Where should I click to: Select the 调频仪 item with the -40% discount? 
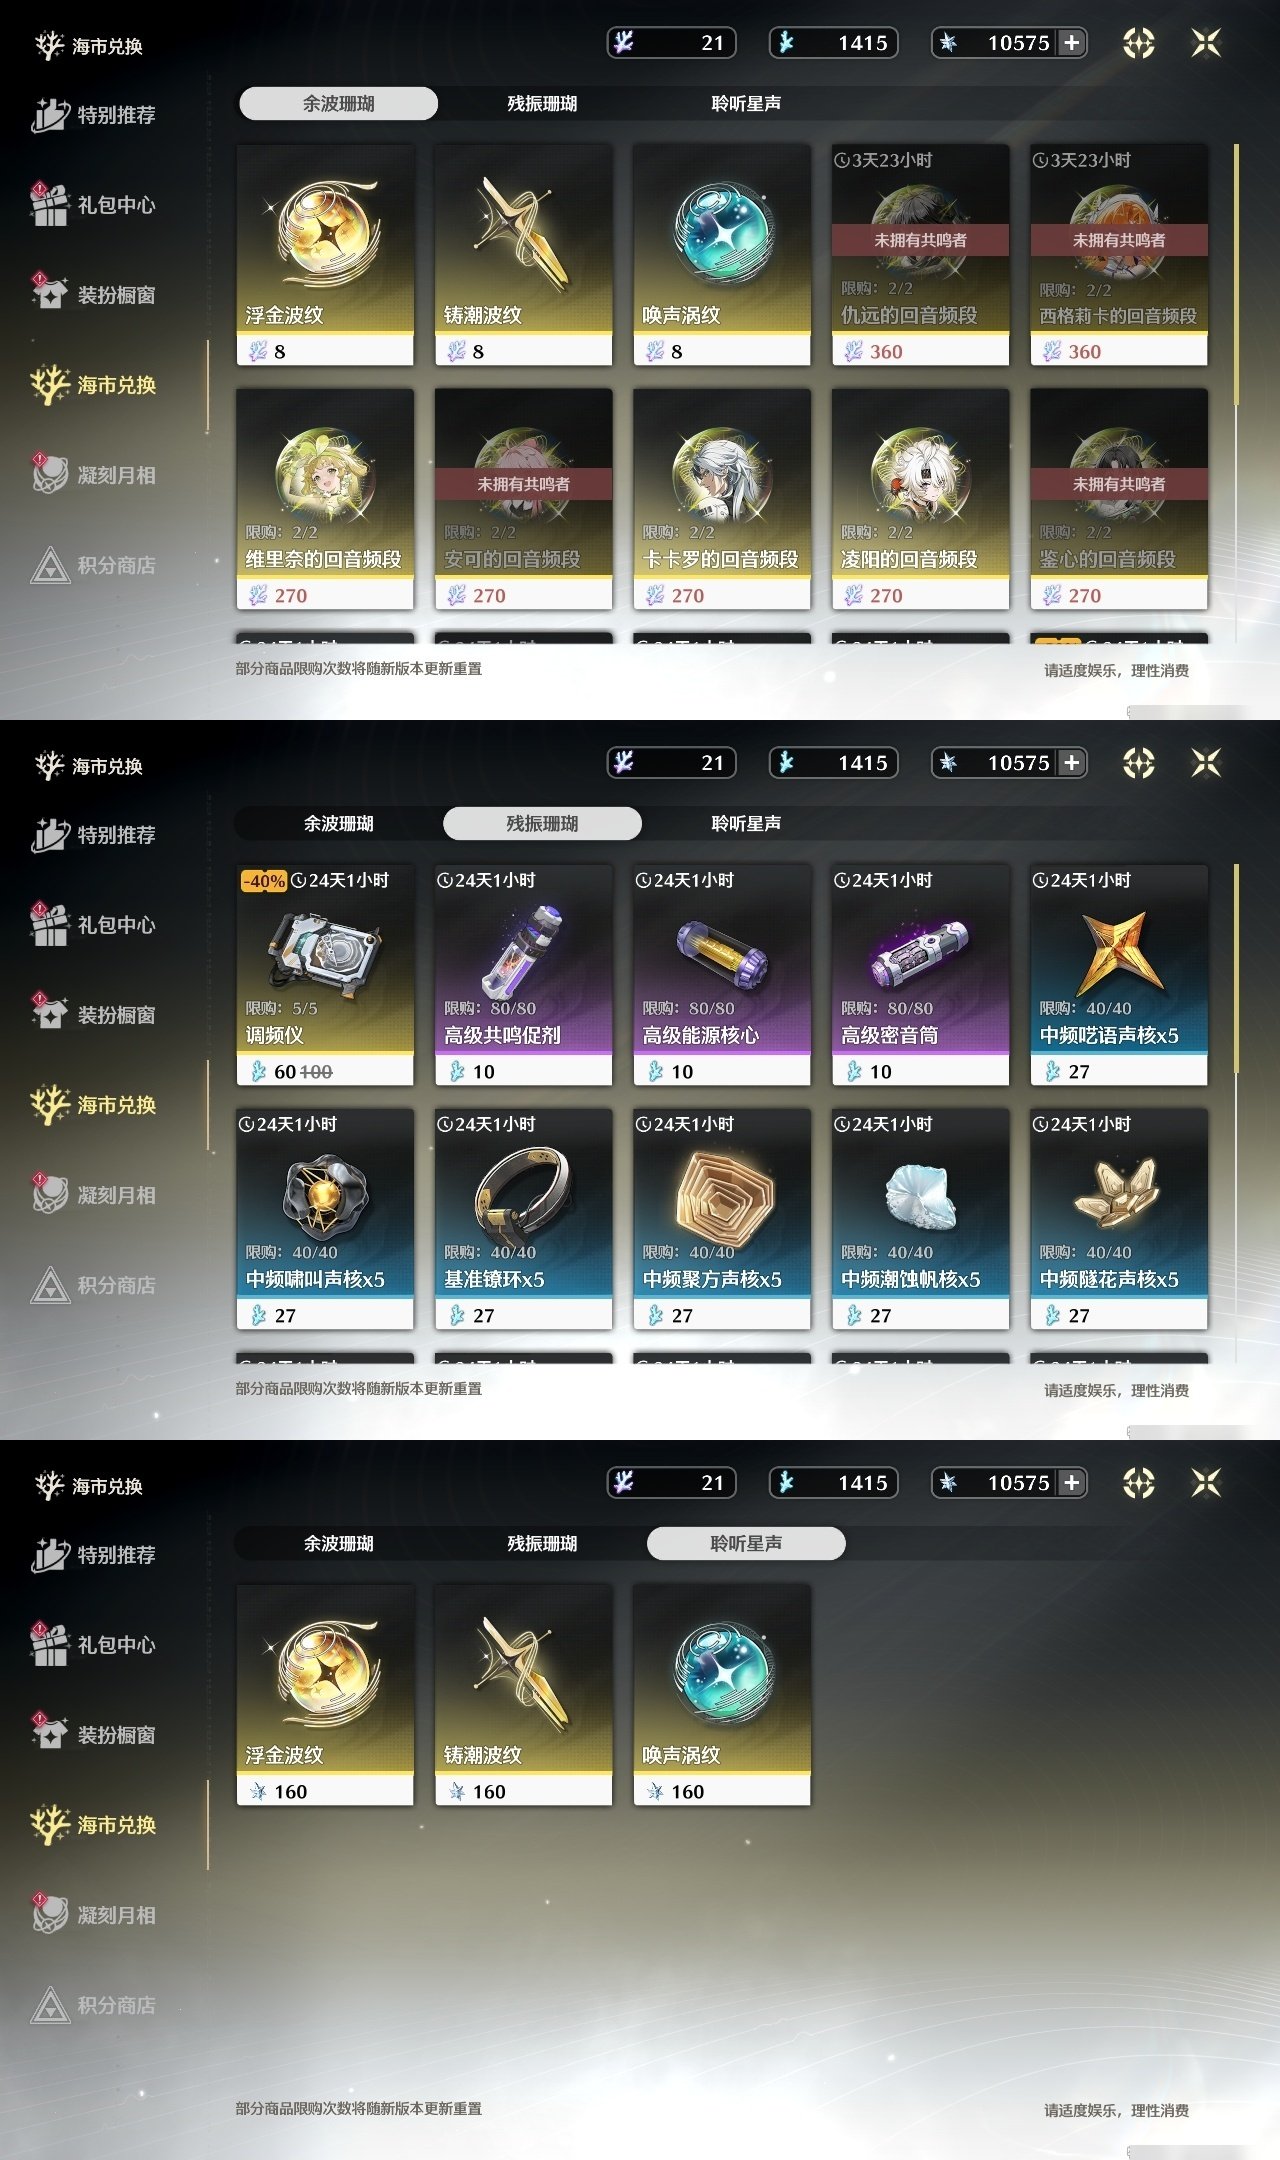(x=325, y=975)
